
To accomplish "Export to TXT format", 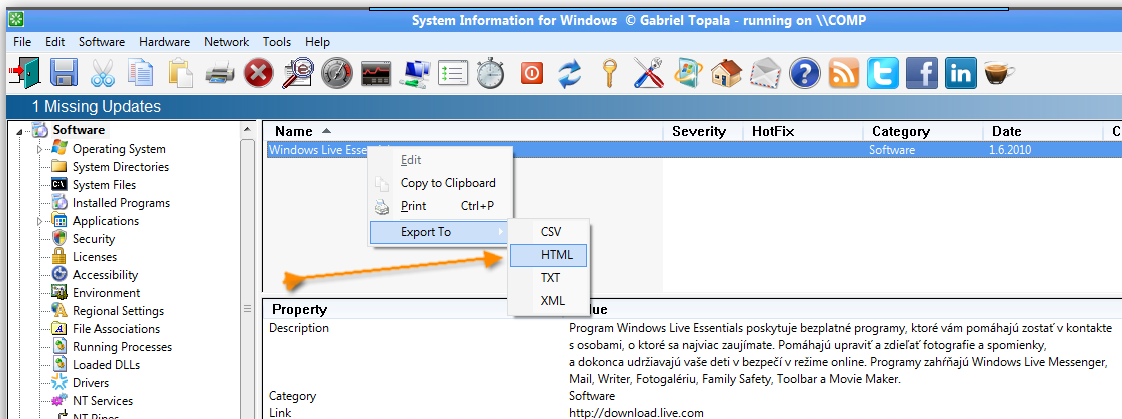I will click(549, 277).
